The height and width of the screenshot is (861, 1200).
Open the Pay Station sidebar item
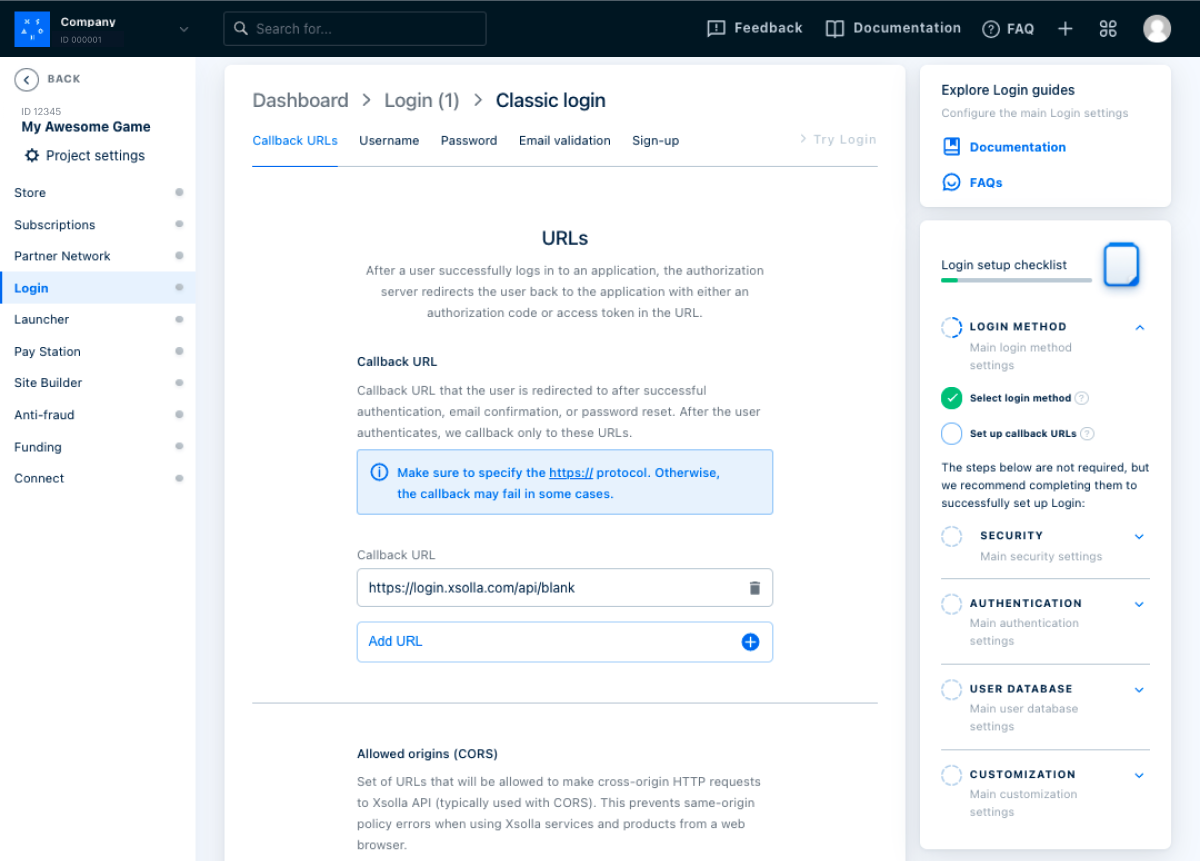pos(47,352)
